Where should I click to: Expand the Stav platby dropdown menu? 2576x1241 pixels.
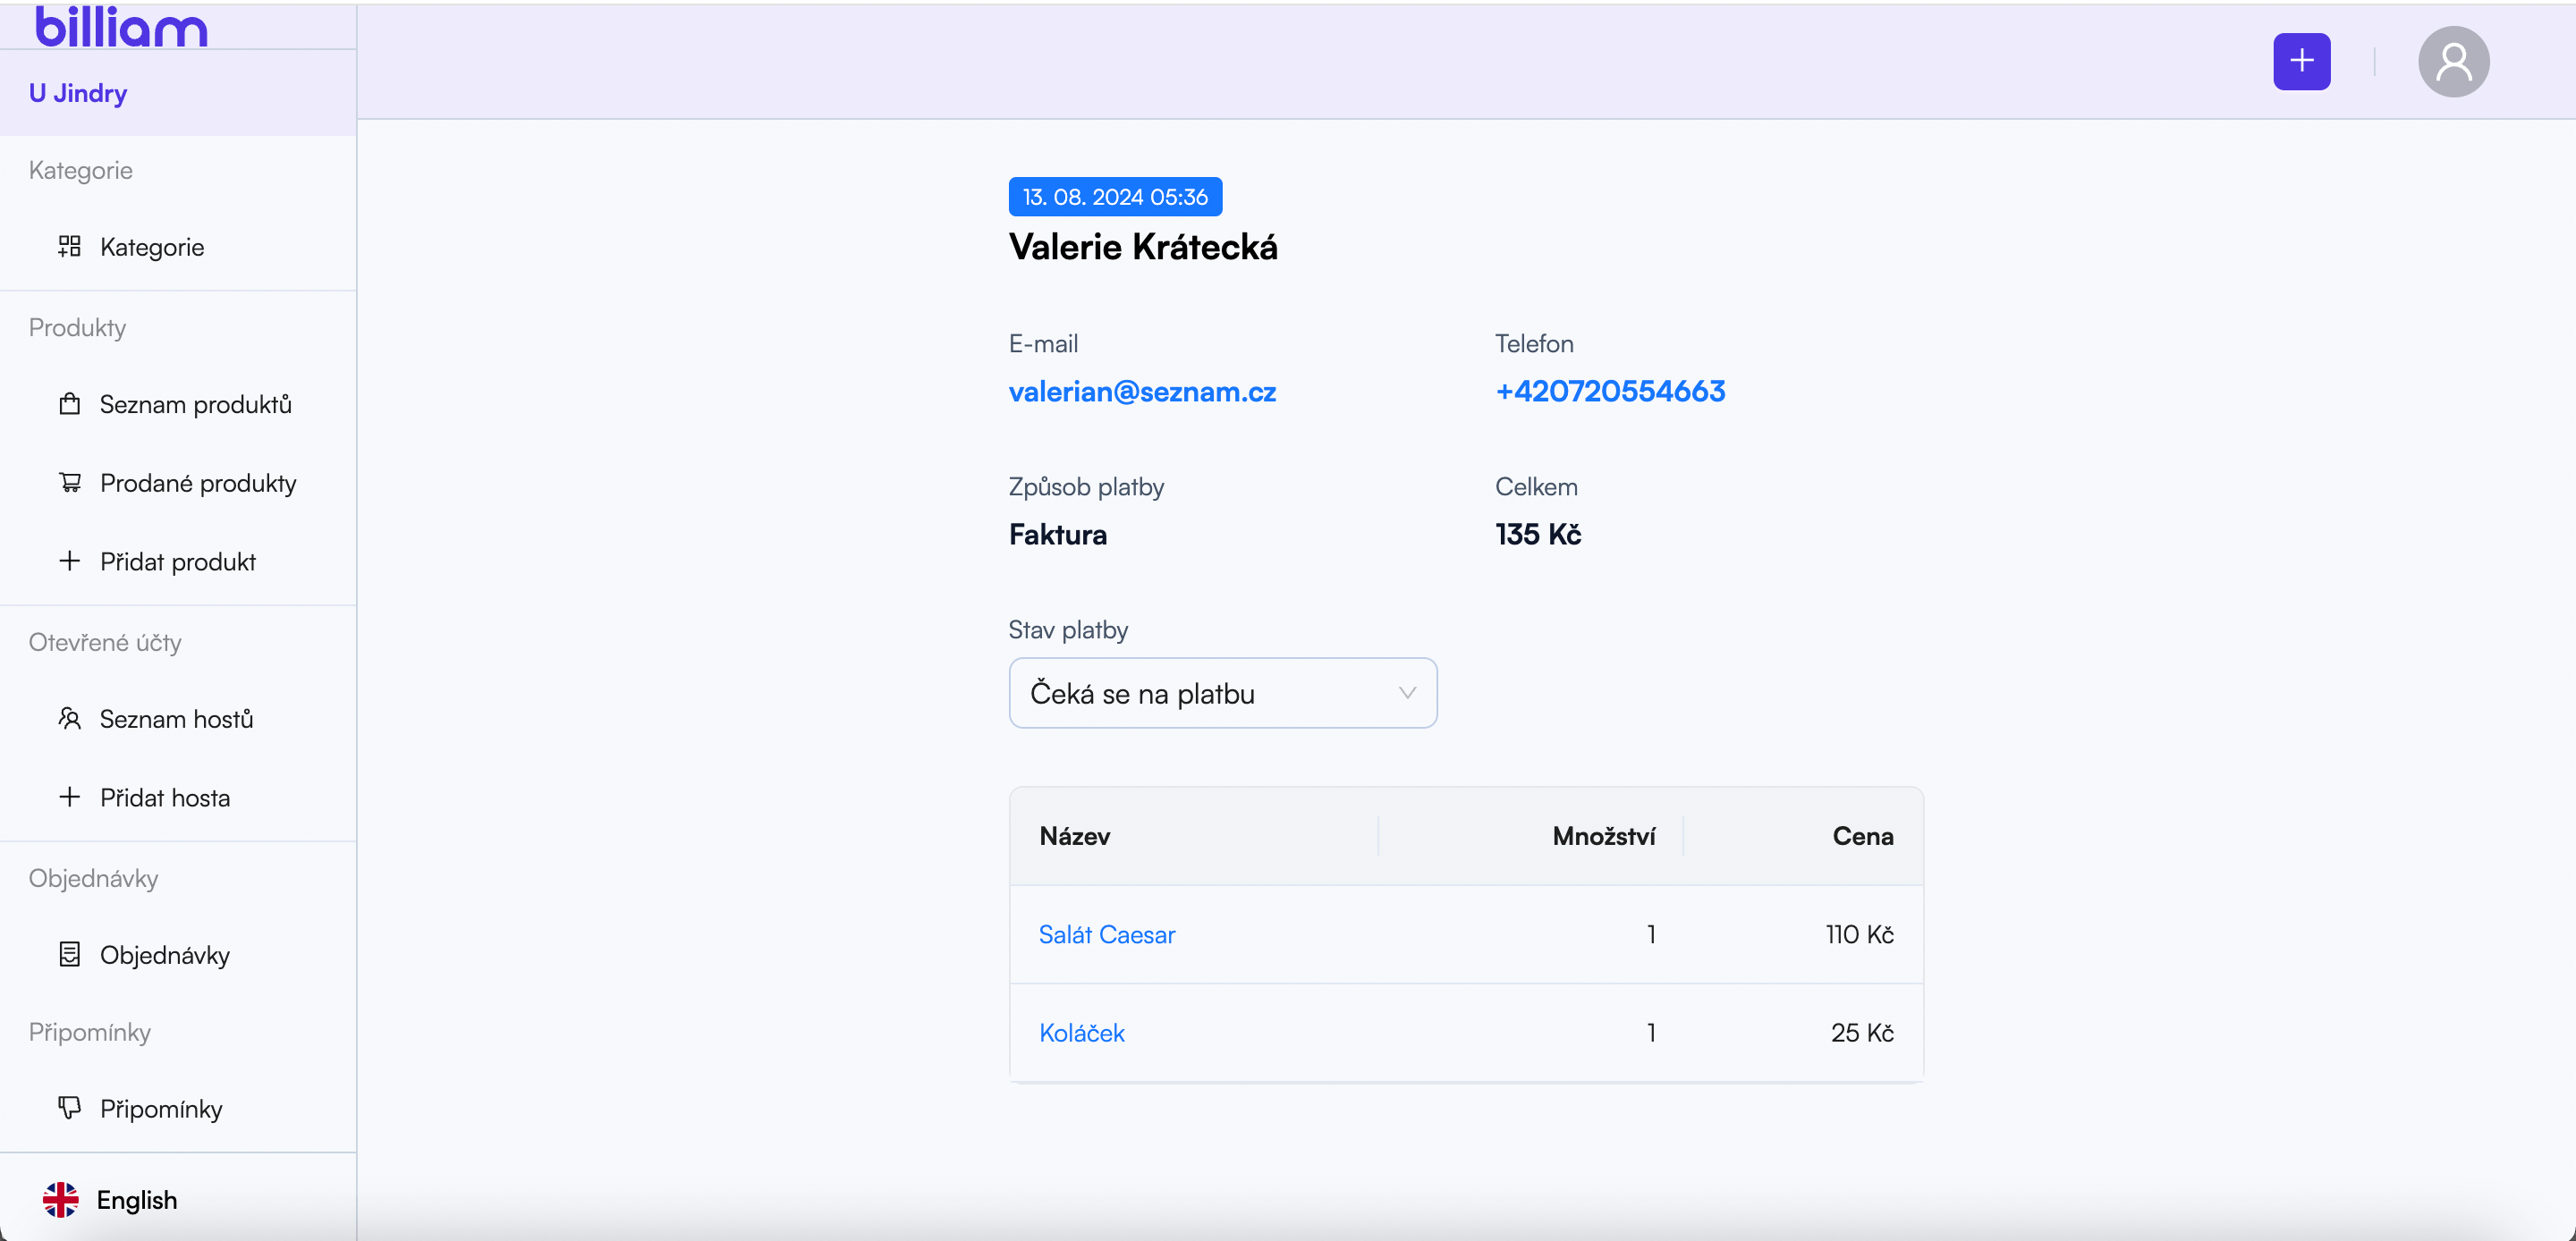(1223, 691)
